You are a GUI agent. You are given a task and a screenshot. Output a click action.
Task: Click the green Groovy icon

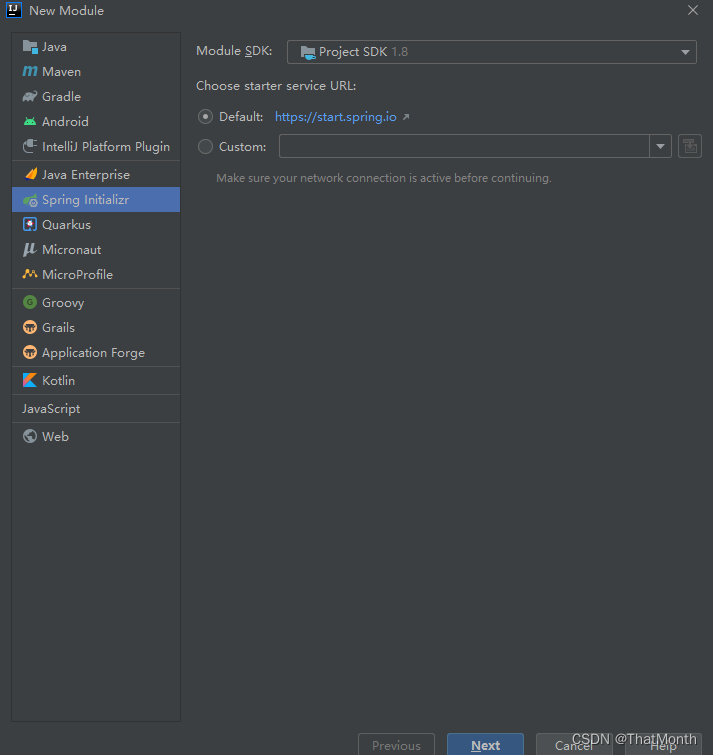(x=30, y=302)
